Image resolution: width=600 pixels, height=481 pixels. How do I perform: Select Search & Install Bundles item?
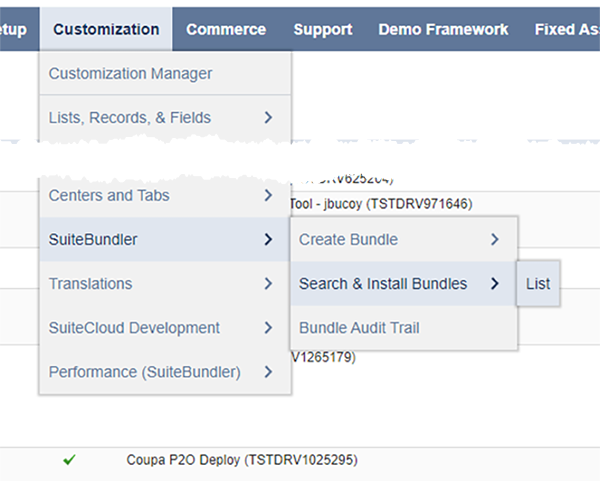point(404,284)
